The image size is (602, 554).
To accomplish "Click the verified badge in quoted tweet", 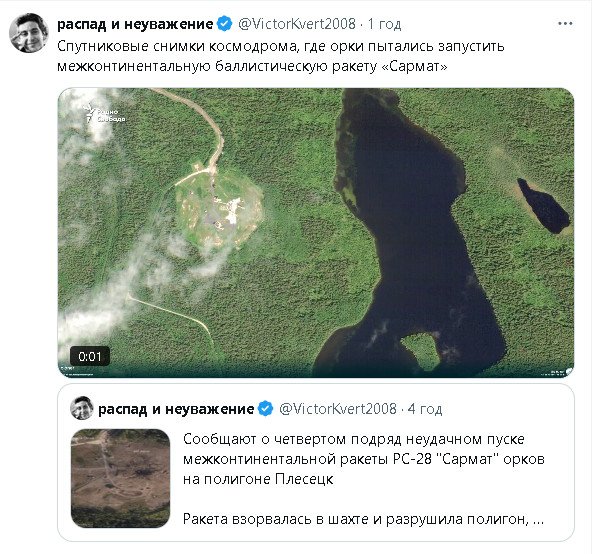I will coord(267,409).
